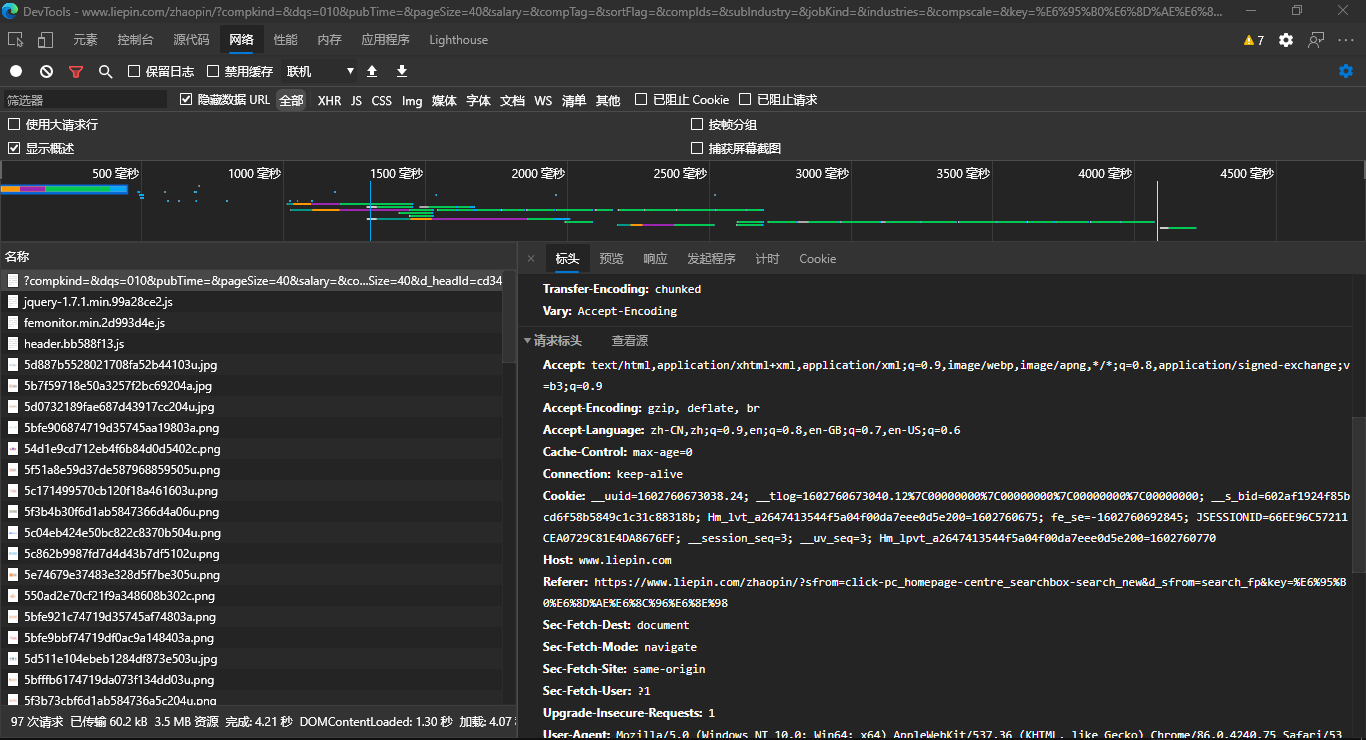This screenshot has height=740, width=1366.
Task: Open the Lighthouse panel tab
Action: point(458,40)
